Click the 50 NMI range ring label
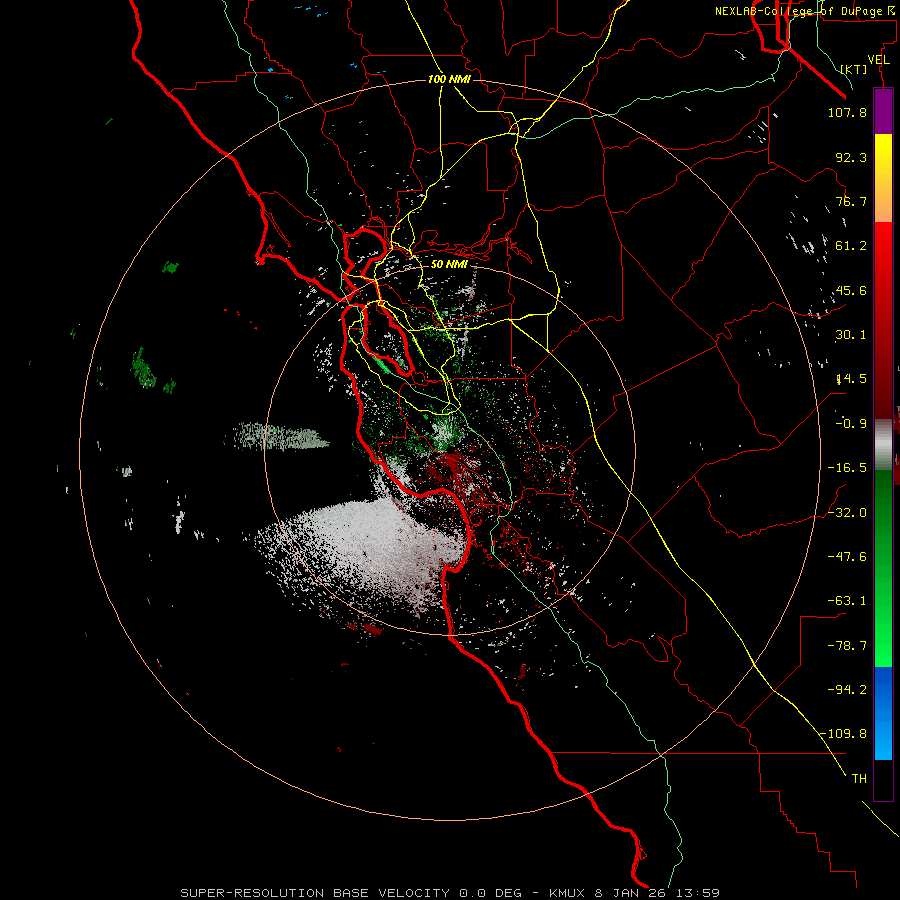 click(x=449, y=264)
